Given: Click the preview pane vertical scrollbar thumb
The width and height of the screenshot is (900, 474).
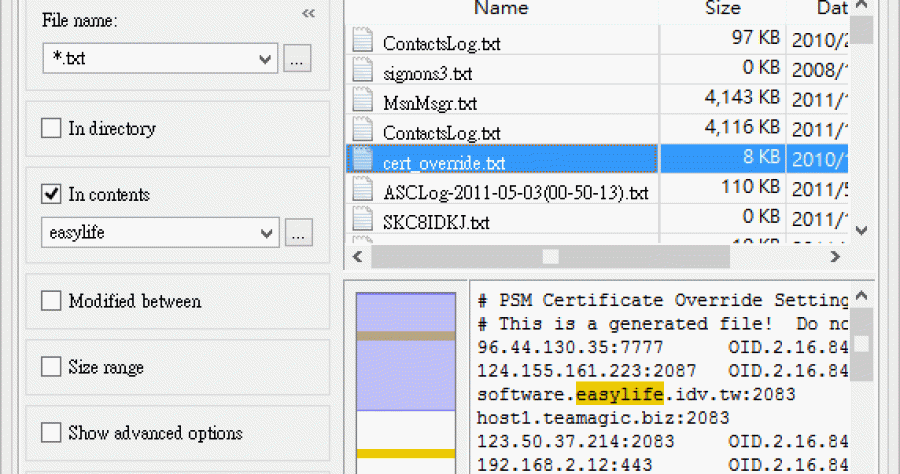Looking at the screenshot, I should [x=861, y=344].
